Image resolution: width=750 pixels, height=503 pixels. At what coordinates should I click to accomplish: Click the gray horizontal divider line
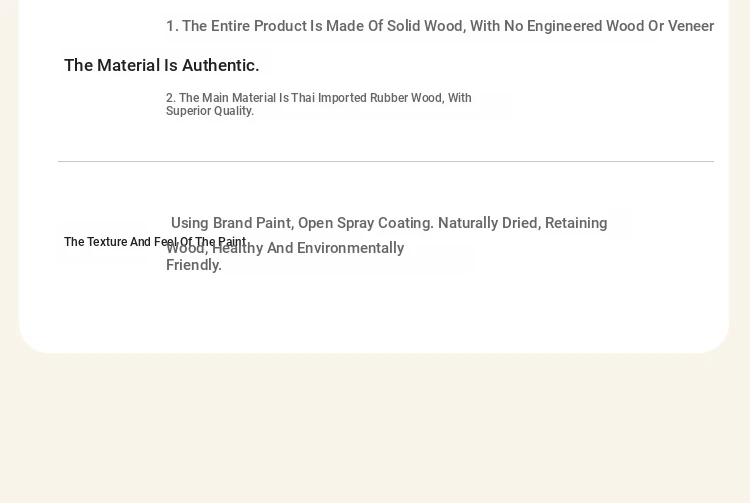386,162
